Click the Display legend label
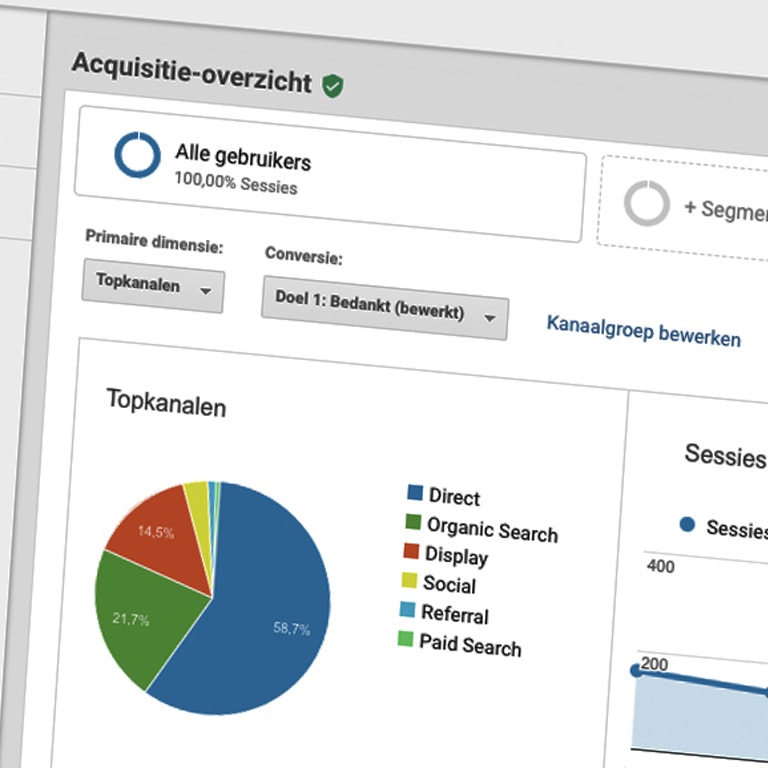Image resolution: width=768 pixels, height=768 pixels. [456, 556]
